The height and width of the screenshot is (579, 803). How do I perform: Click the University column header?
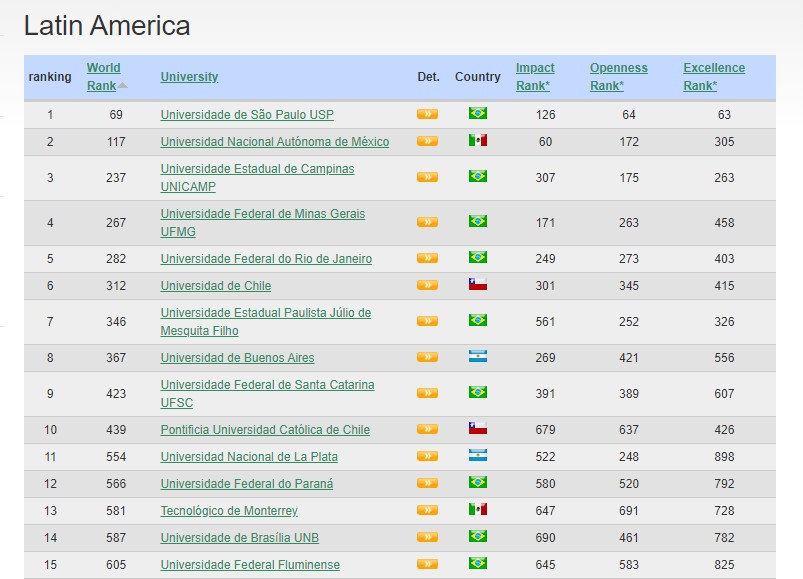click(189, 77)
